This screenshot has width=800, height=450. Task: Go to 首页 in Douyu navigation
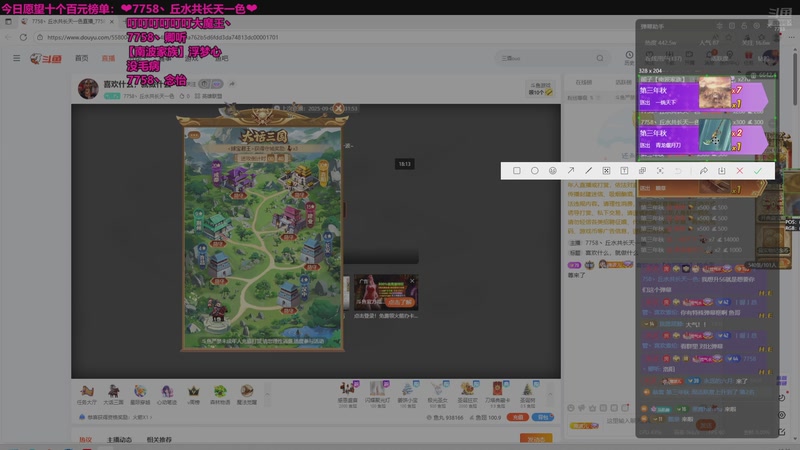(x=82, y=58)
